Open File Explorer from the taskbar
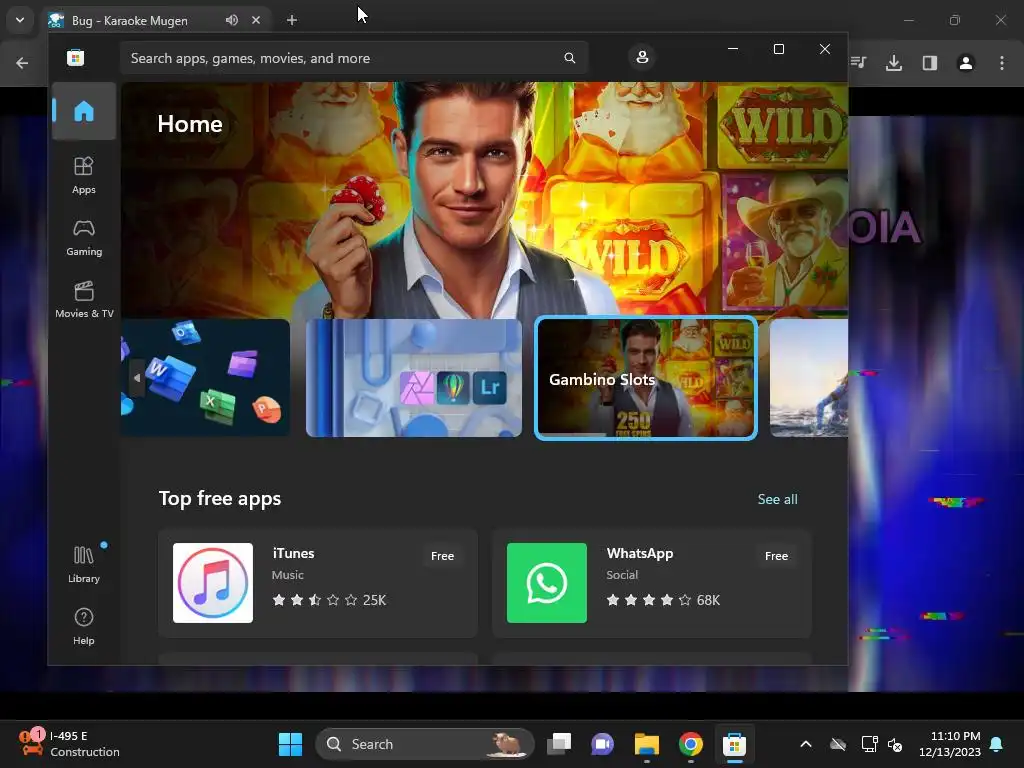The image size is (1024, 768). [647, 744]
